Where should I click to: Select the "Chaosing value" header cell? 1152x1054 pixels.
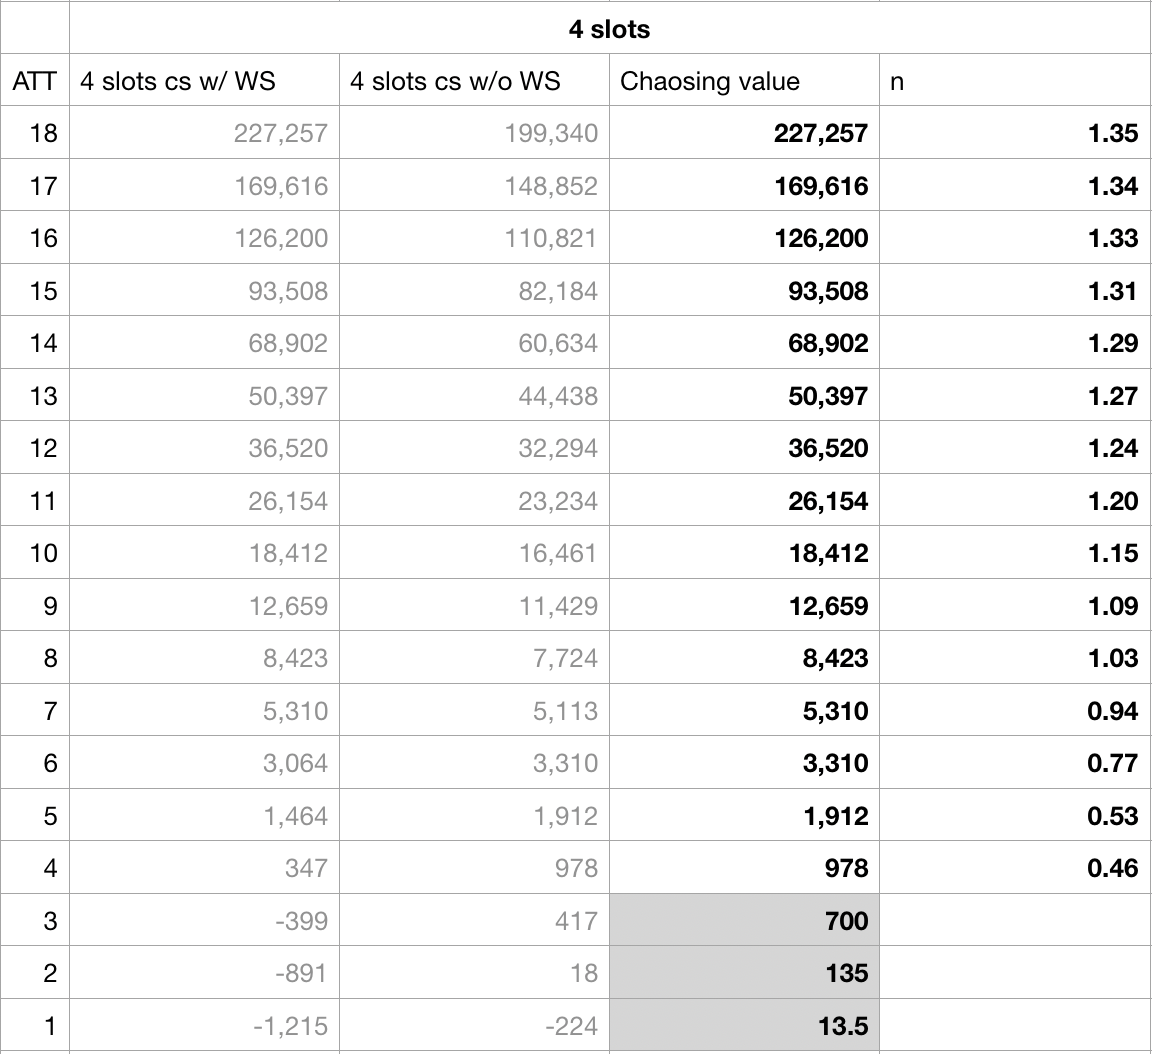tap(744, 81)
